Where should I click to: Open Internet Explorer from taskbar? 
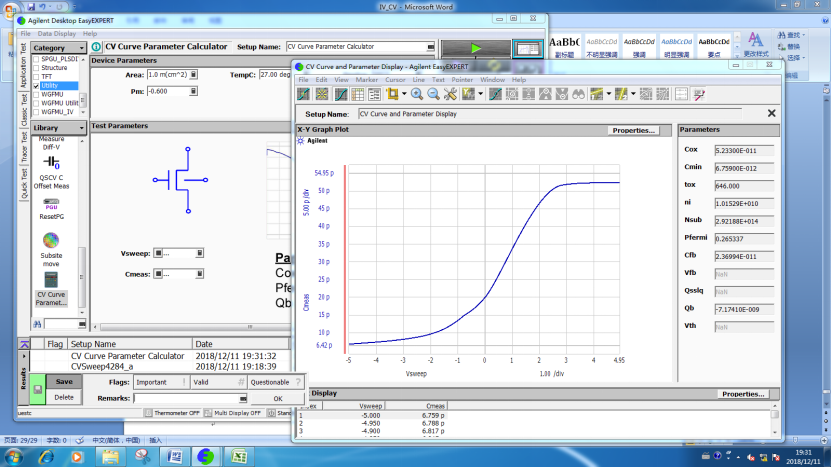point(47,456)
